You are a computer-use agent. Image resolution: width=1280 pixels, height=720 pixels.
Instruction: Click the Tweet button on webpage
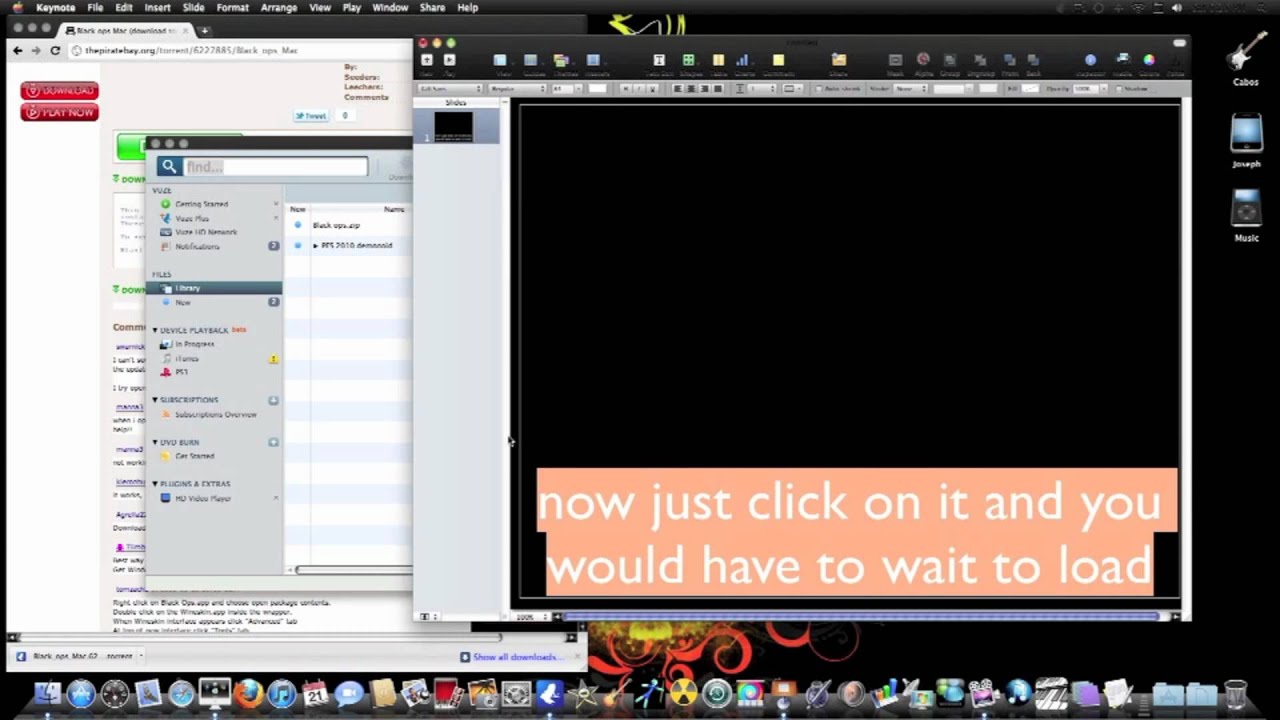click(x=312, y=116)
